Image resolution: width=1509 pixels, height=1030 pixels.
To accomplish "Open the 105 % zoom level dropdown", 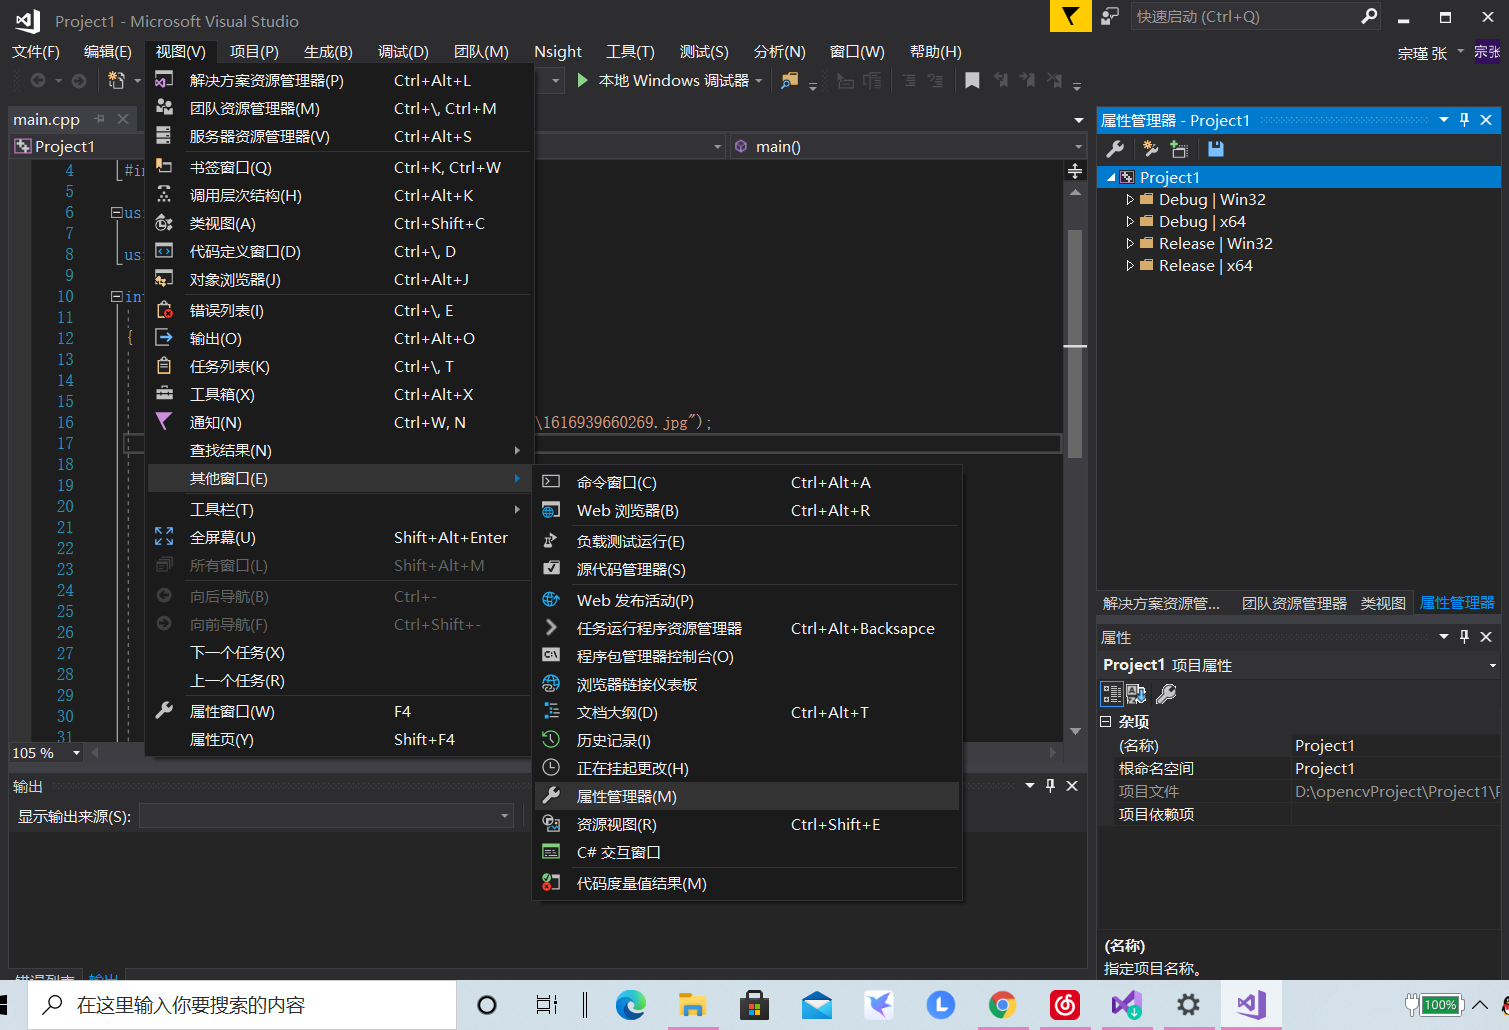I will pyautogui.click(x=76, y=753).
